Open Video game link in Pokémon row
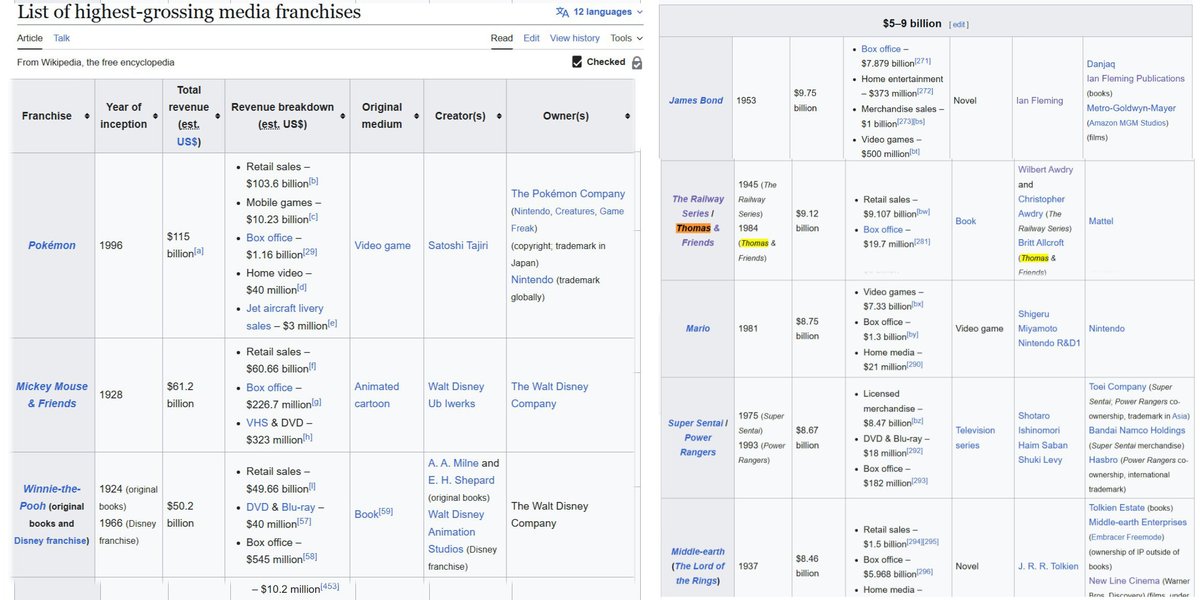This screenshot has height=600, width=1200. (382, 245)
